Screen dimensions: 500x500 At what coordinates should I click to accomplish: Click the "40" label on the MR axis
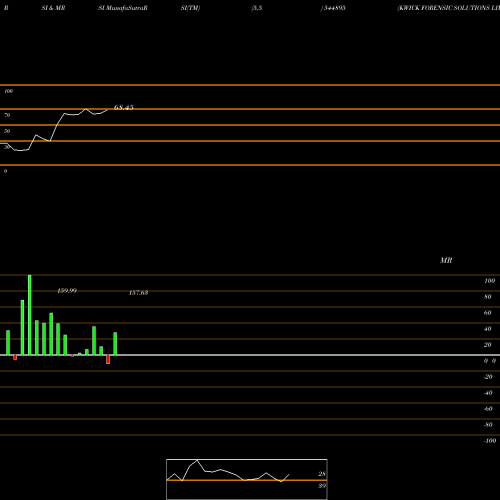(x=487, y=329)
